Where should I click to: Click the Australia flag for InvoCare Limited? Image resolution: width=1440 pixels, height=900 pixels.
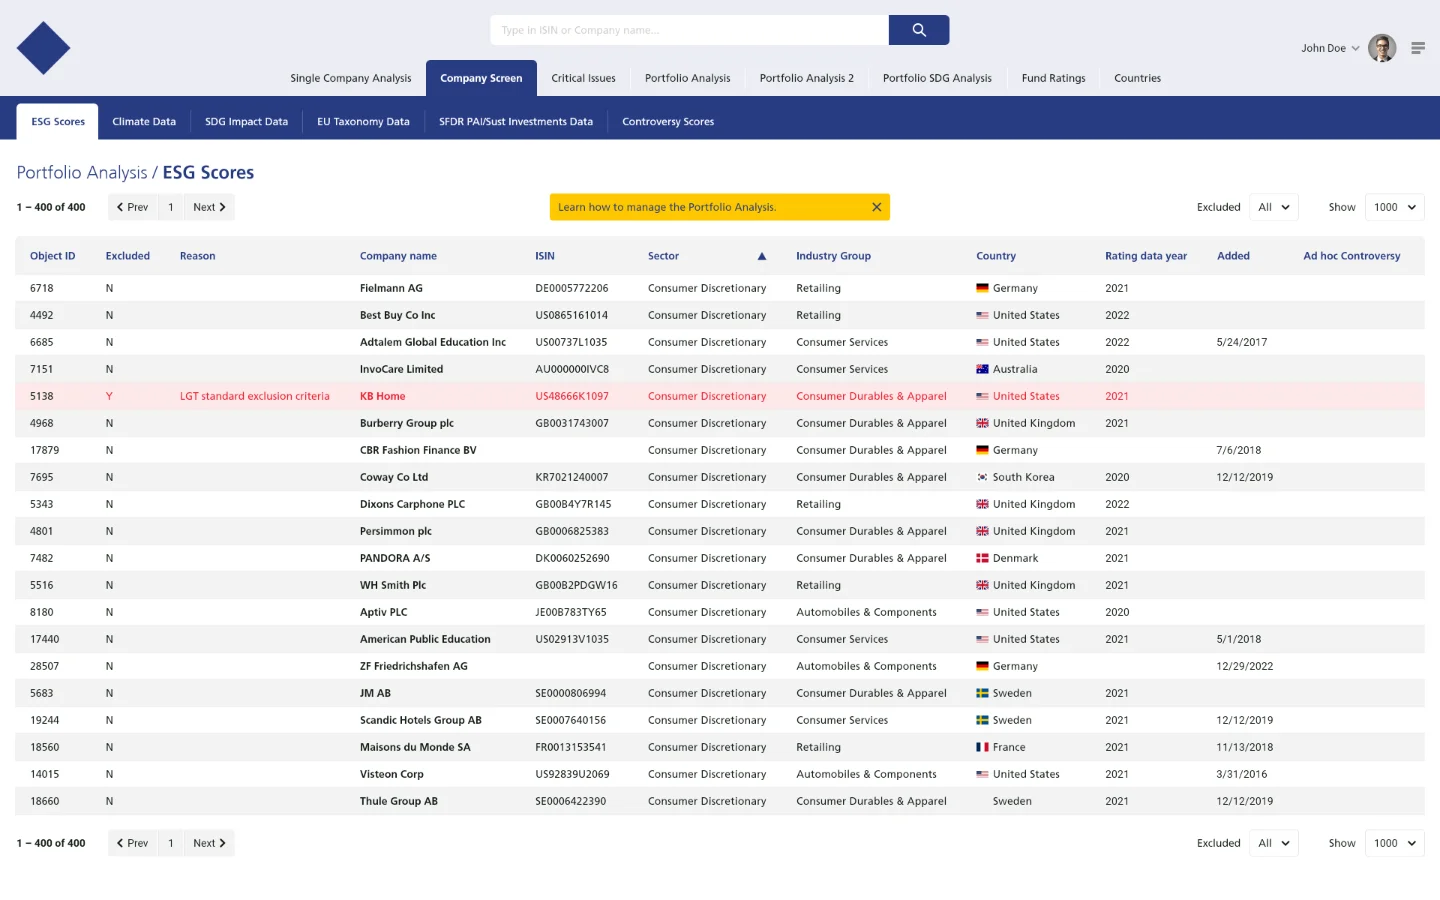(982, 369)
